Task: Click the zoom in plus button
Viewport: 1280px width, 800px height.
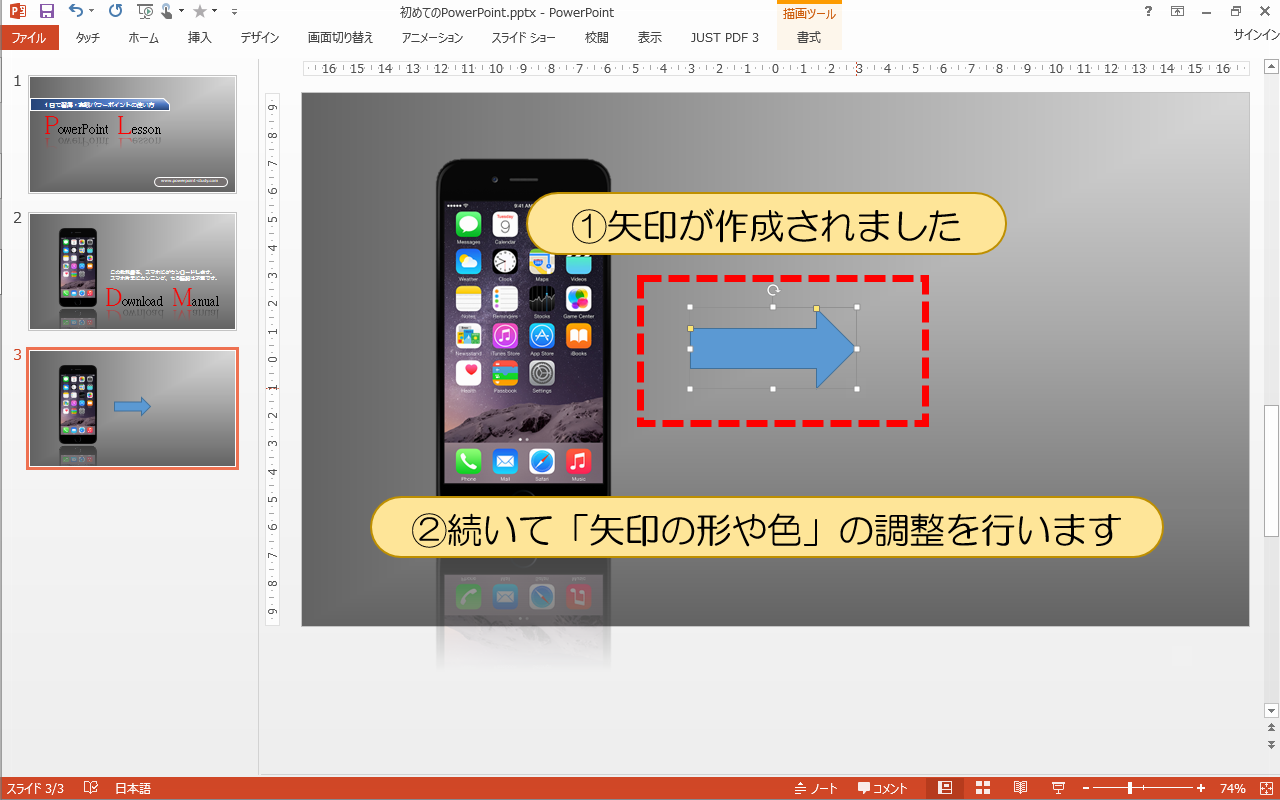Action: pos(1201,789)
